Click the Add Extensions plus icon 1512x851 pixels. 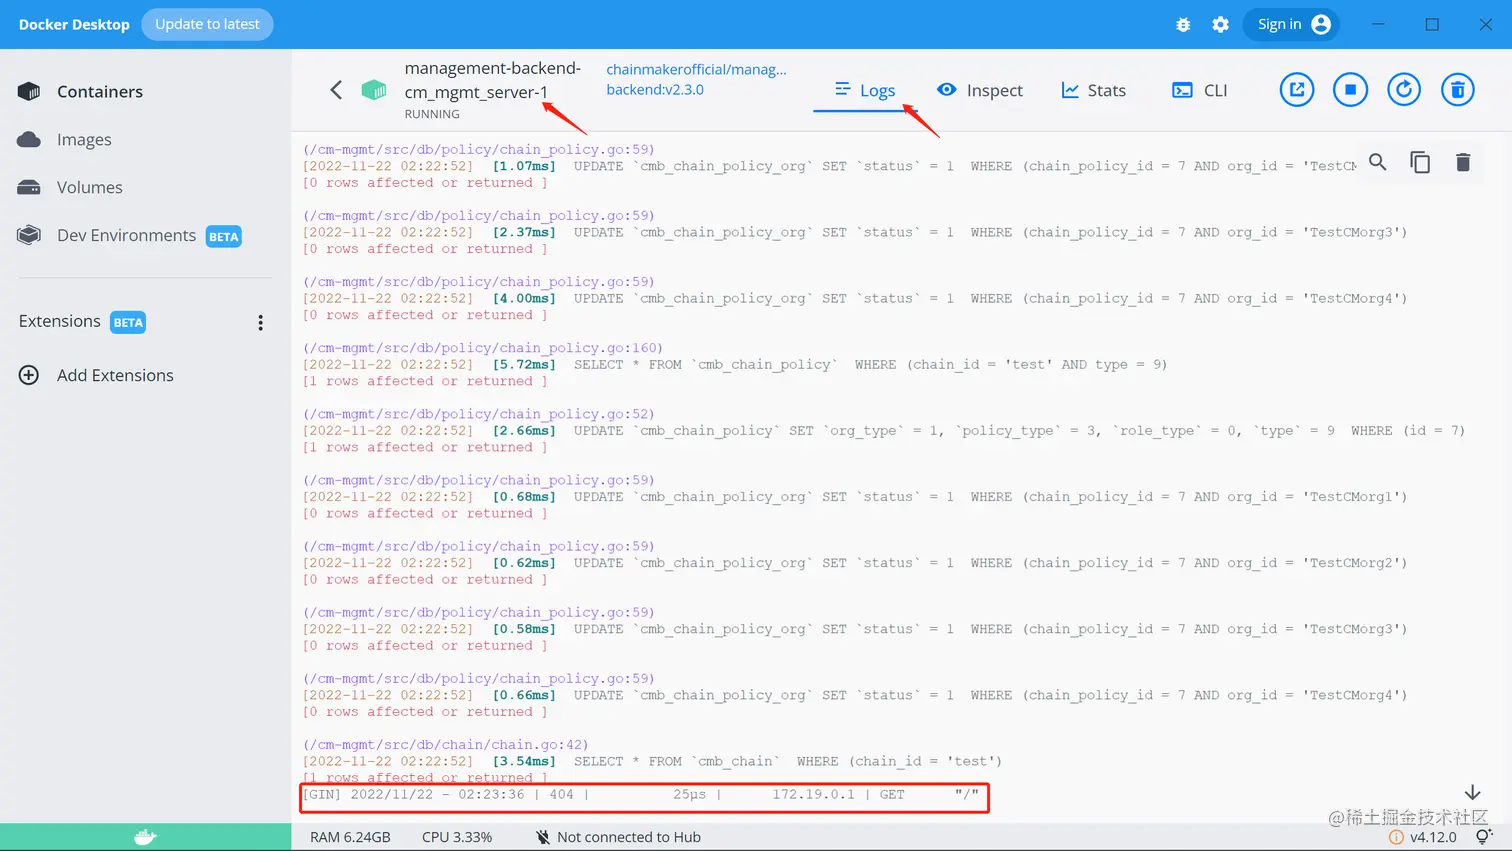(29, 375)
